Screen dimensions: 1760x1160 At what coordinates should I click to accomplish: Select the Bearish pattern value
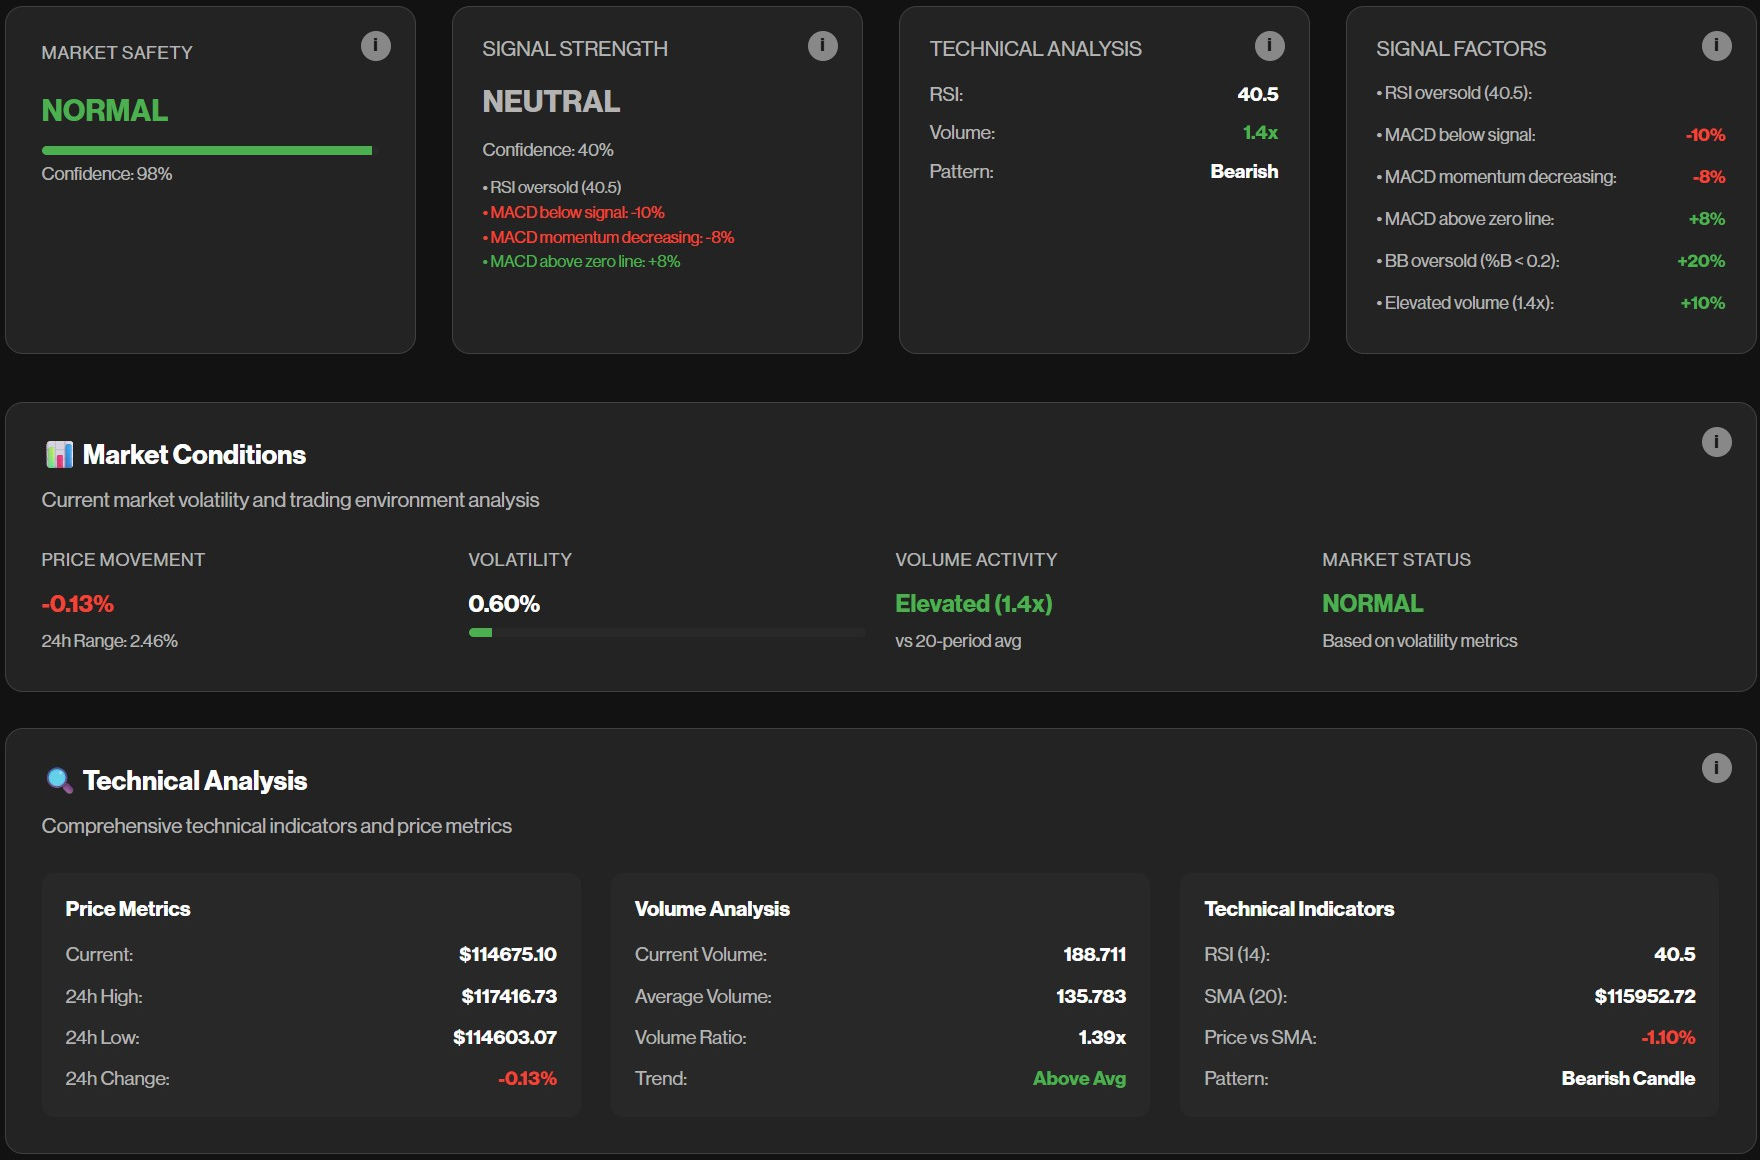[x=1243, y=171]
